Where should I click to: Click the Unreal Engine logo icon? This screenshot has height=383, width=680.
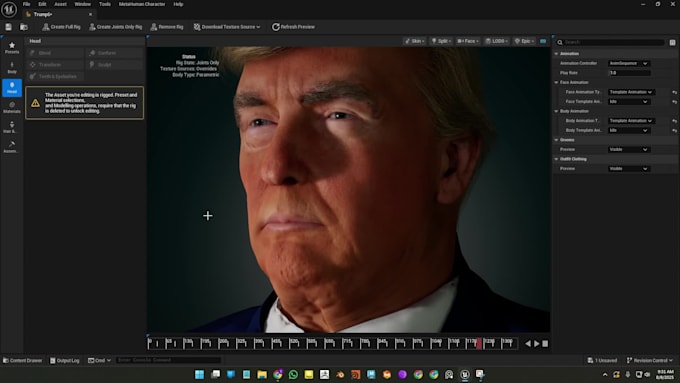(9, 10)
